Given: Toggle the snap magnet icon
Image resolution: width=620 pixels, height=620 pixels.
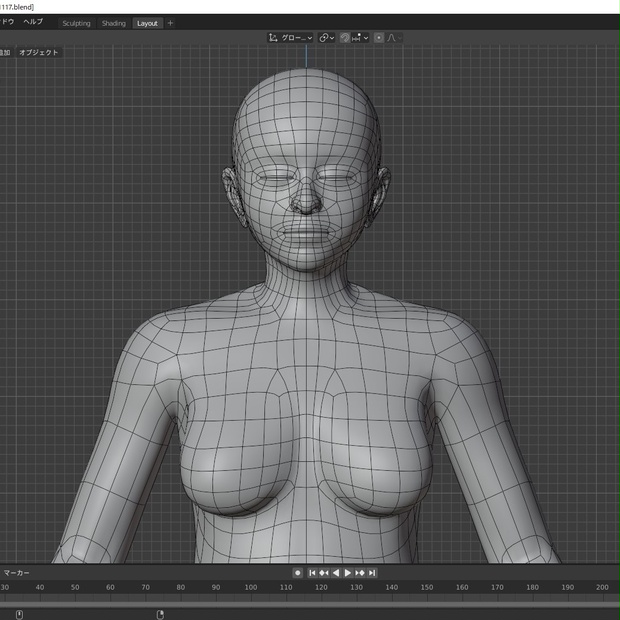Looking at the screenshot, I should (345, 38).
